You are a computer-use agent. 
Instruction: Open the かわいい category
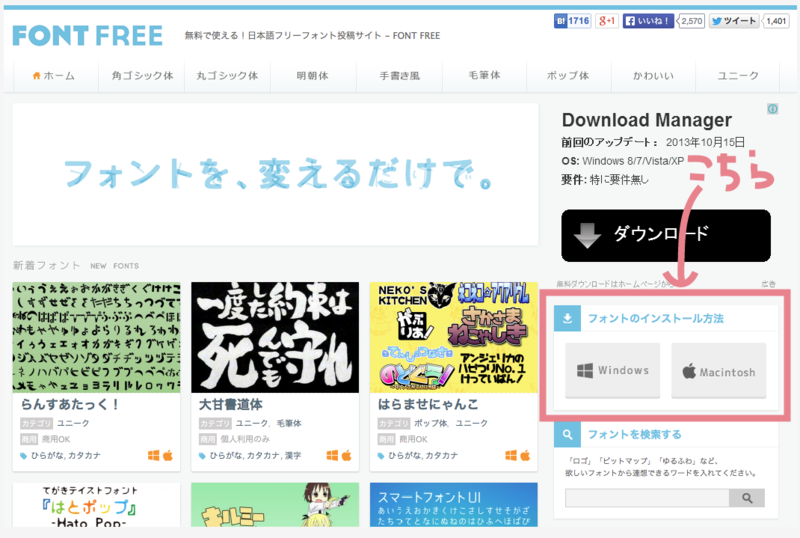pos(653,76)
